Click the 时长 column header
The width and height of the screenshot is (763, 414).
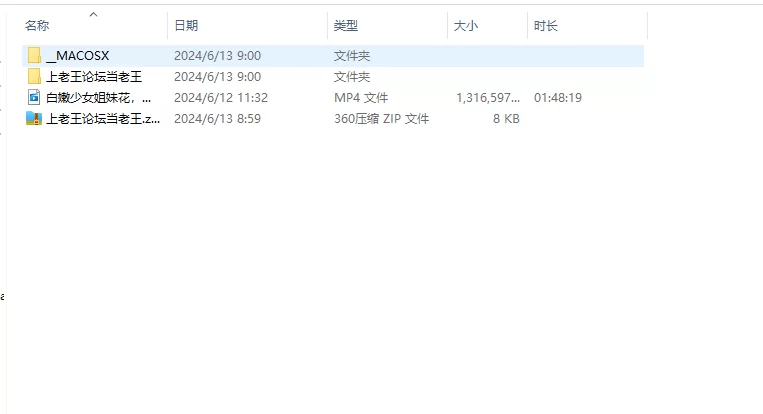click(545, 26)
